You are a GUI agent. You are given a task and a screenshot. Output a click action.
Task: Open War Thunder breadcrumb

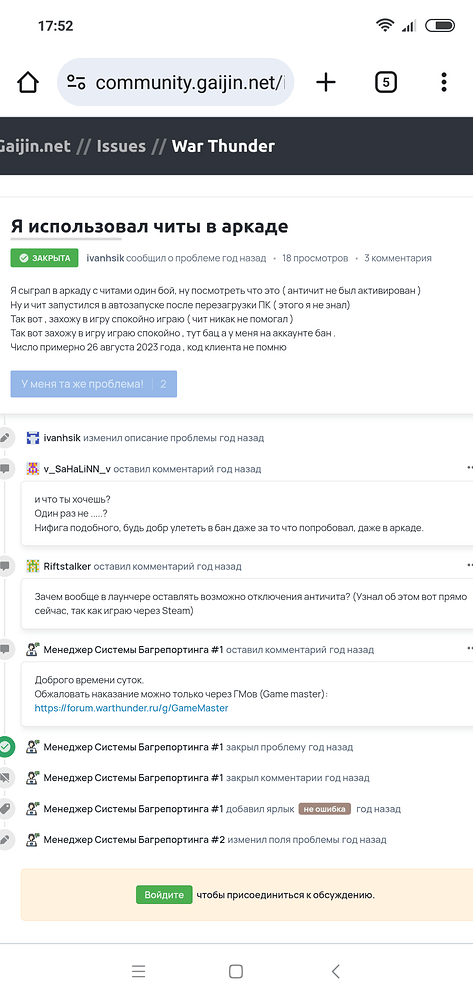(x=223, y=146)
